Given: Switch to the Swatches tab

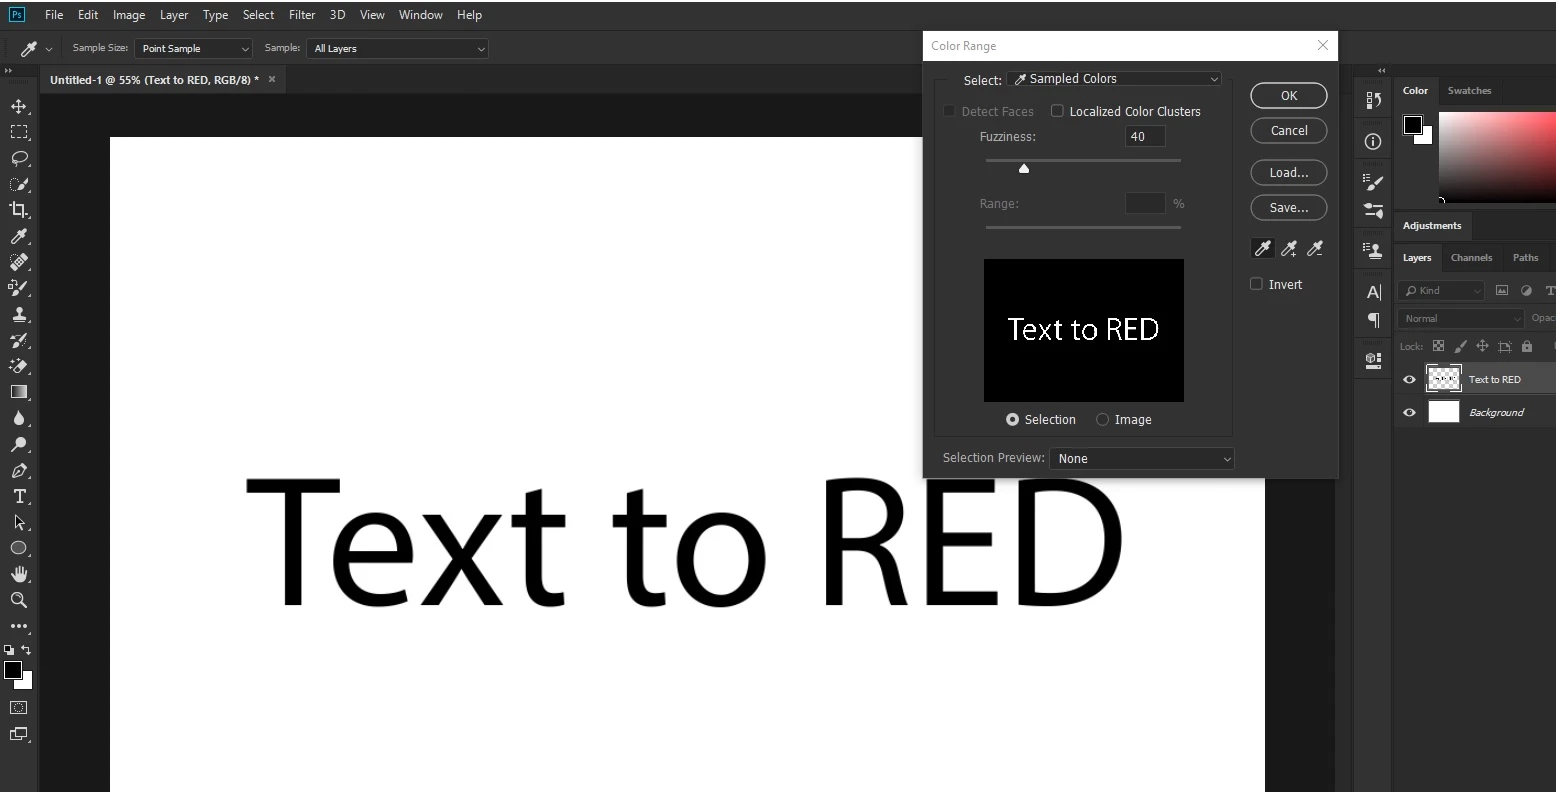Looking at the screenshot, I should pyautogui.click(x=1469, y=91).
